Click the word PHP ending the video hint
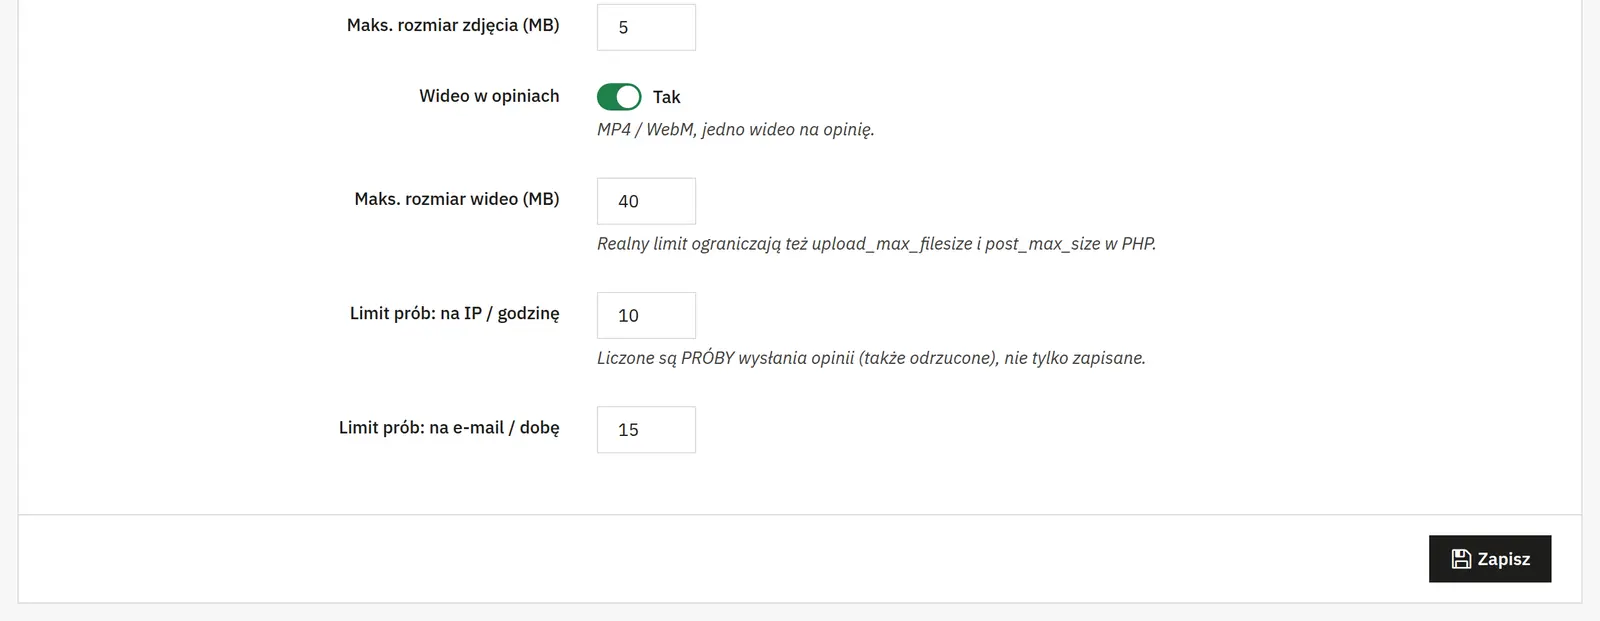 click(x=1137, y=243)
